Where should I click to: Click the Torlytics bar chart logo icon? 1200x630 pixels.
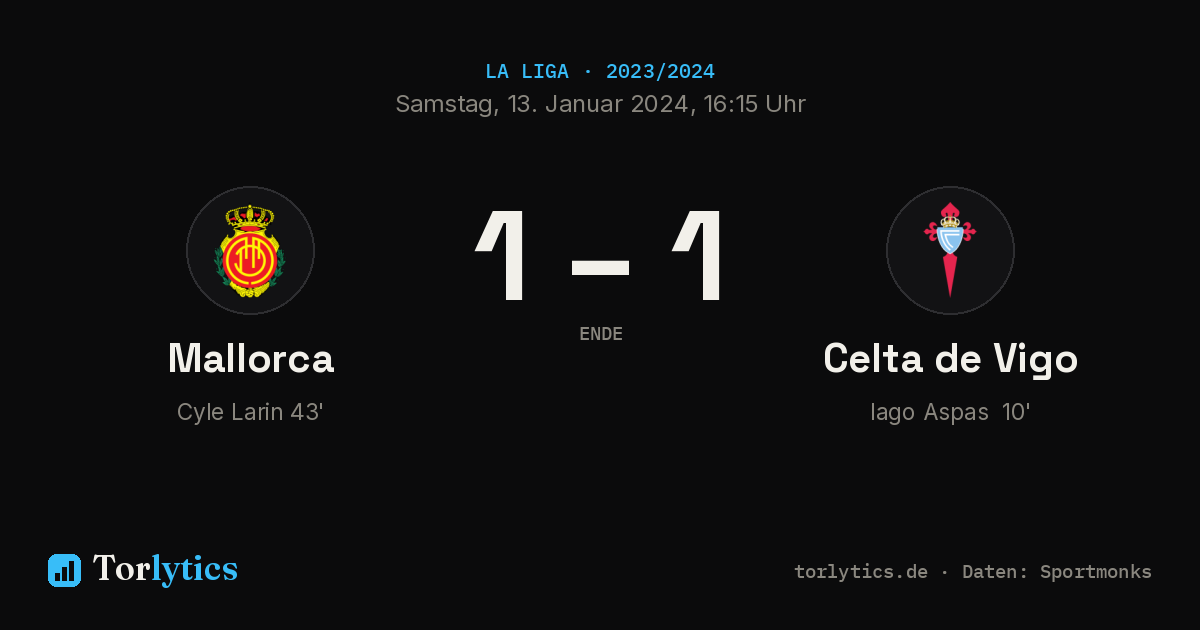click(64, 570)
